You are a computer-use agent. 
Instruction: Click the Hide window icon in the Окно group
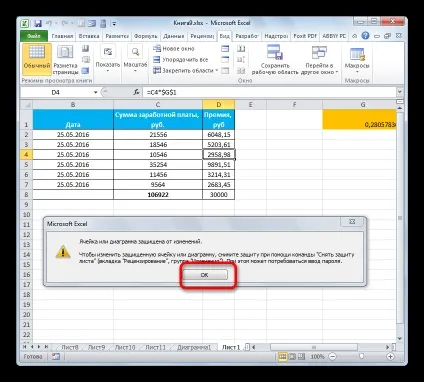225,60
